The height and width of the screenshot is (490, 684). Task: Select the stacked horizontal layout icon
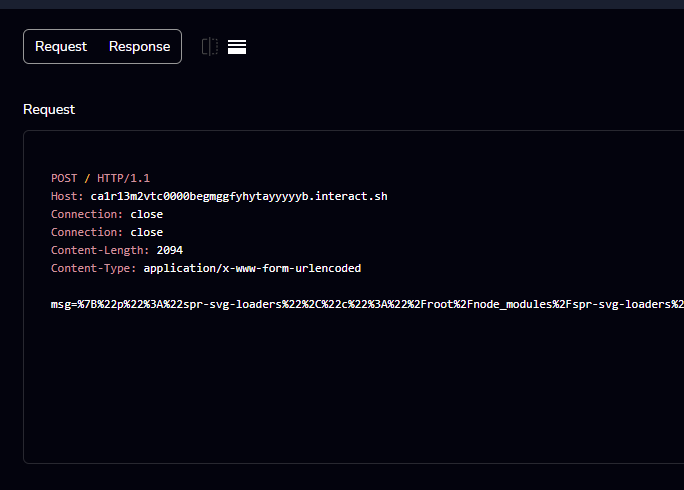[x=237, y=47]
